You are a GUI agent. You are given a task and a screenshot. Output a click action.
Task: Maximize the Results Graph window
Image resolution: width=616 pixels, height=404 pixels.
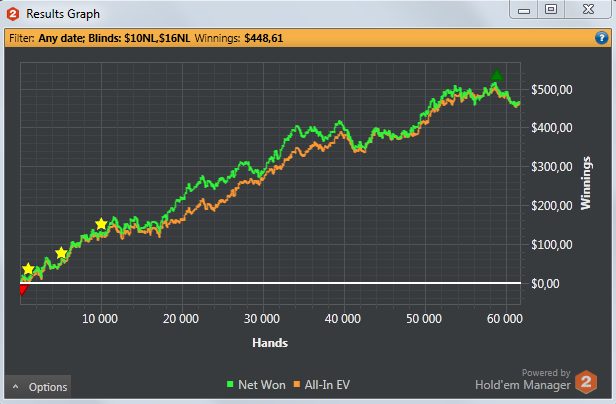tap(551, 9)
